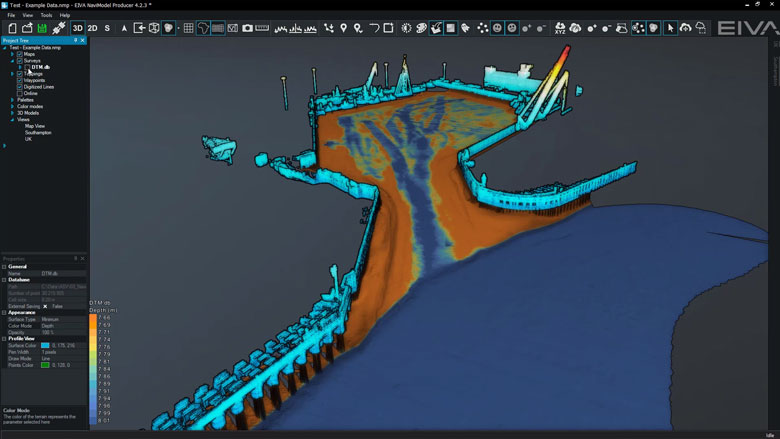The width and height of the screenshot is (780, 439).
Task: Toggle the grid display icon
Action: pos(188,28)
